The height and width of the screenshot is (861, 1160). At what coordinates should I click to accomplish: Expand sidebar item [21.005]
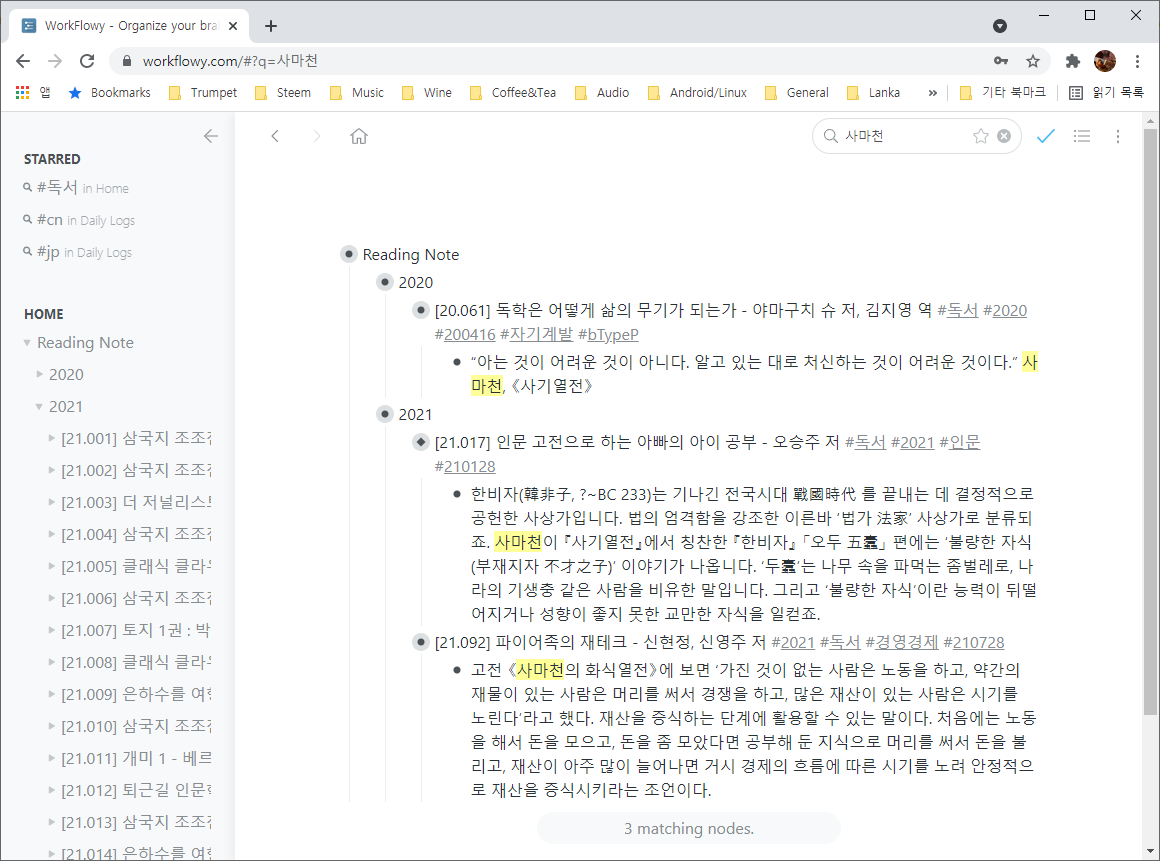tap(51, 567)
